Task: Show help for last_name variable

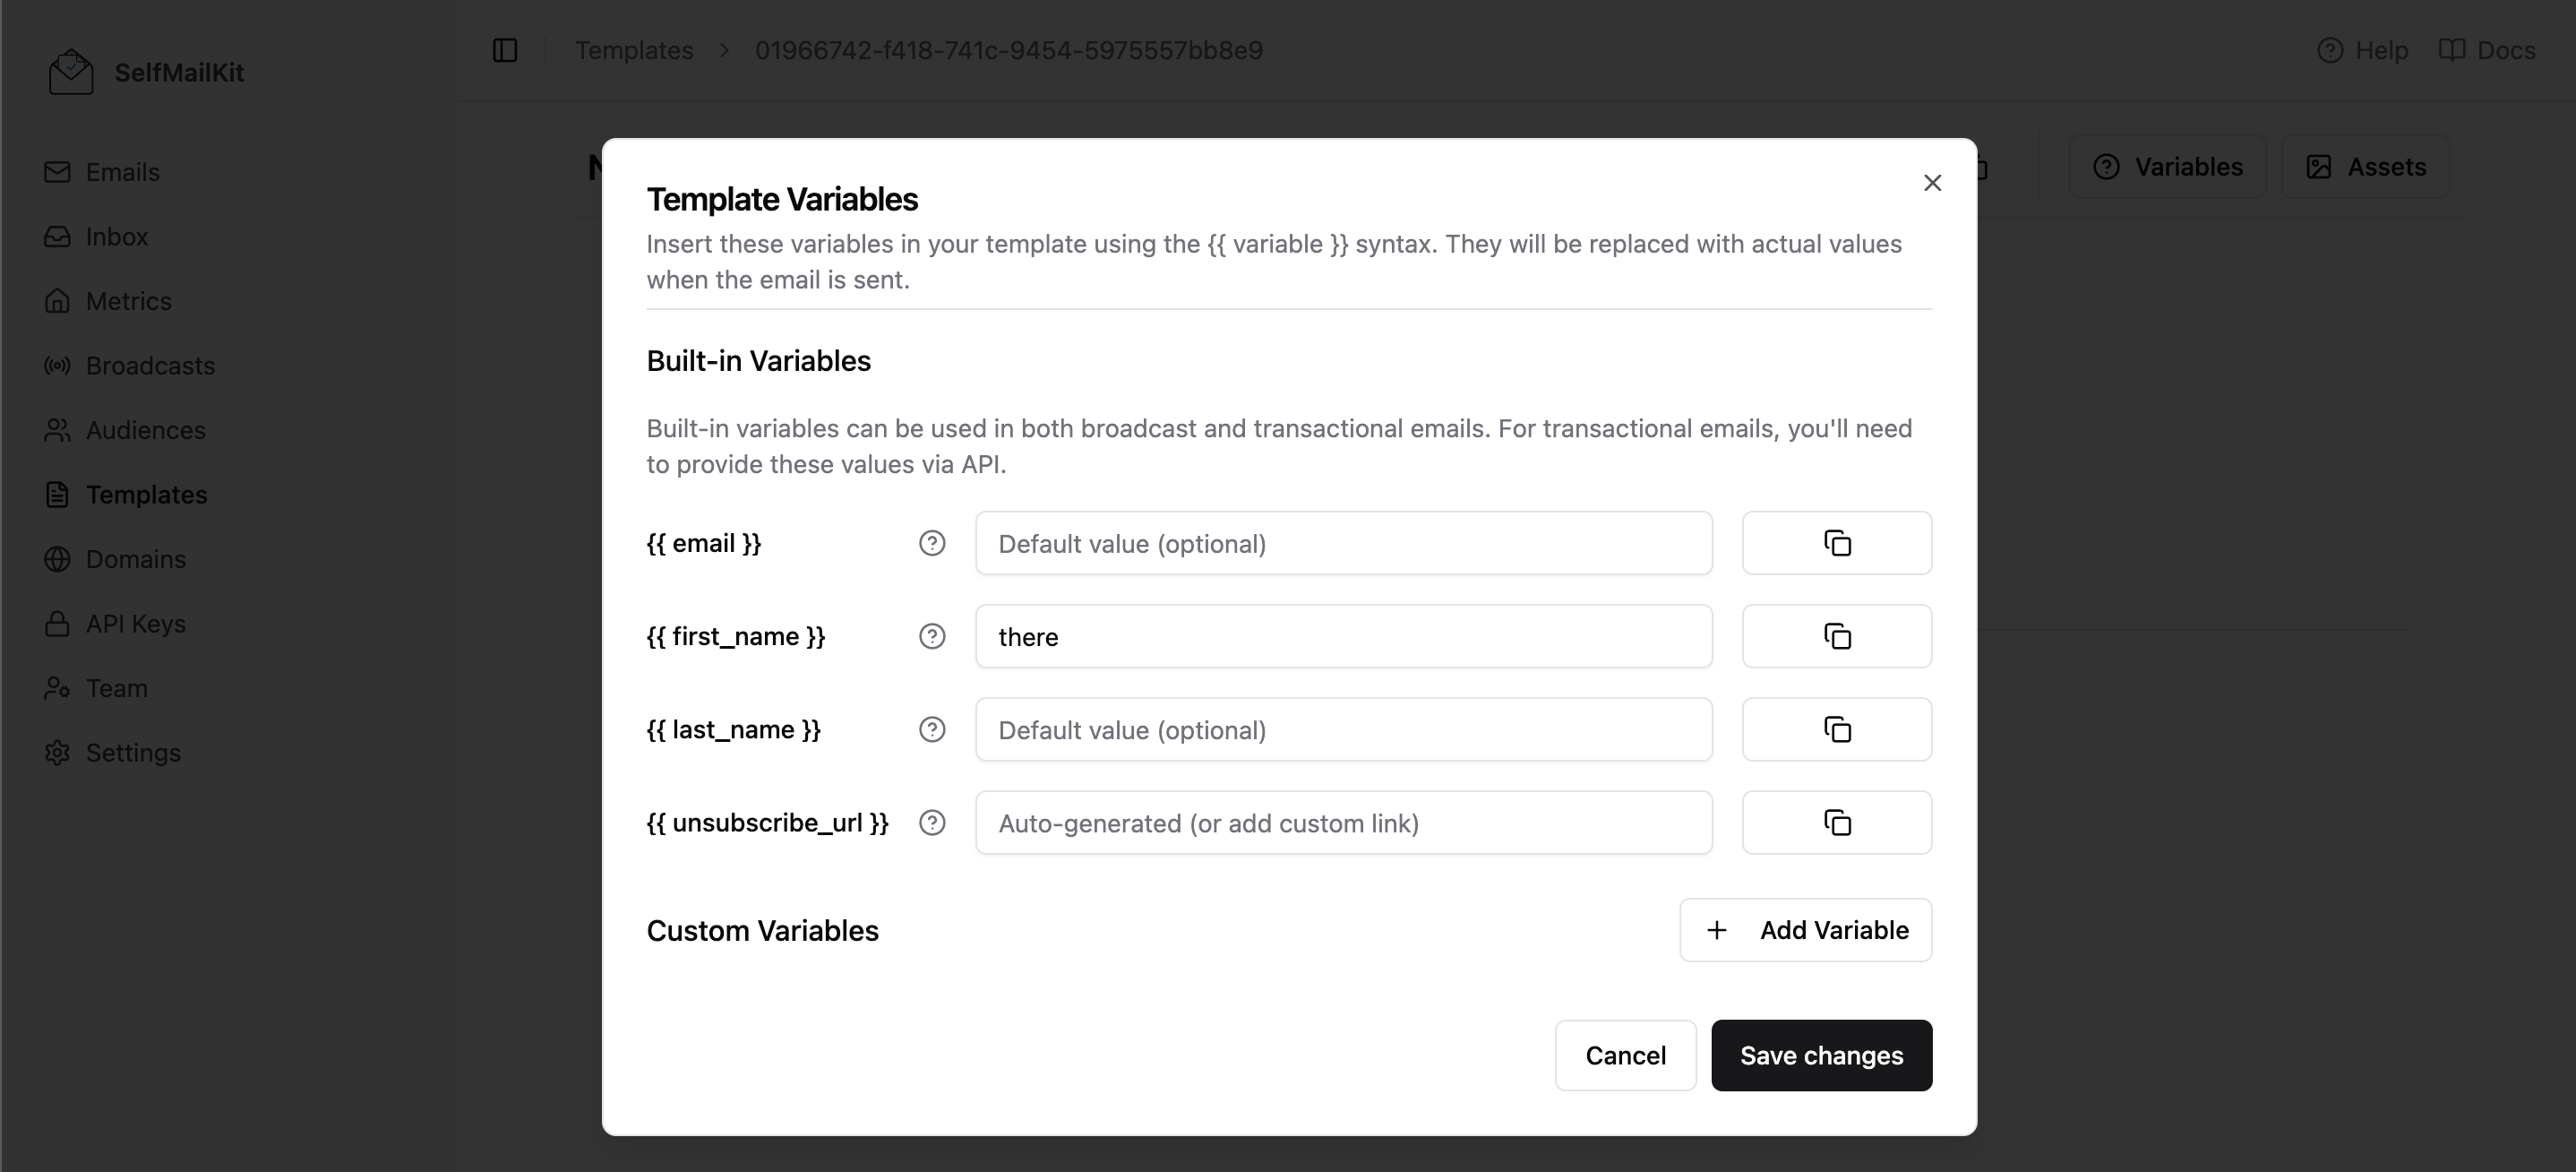Action: tap(932, 729)
